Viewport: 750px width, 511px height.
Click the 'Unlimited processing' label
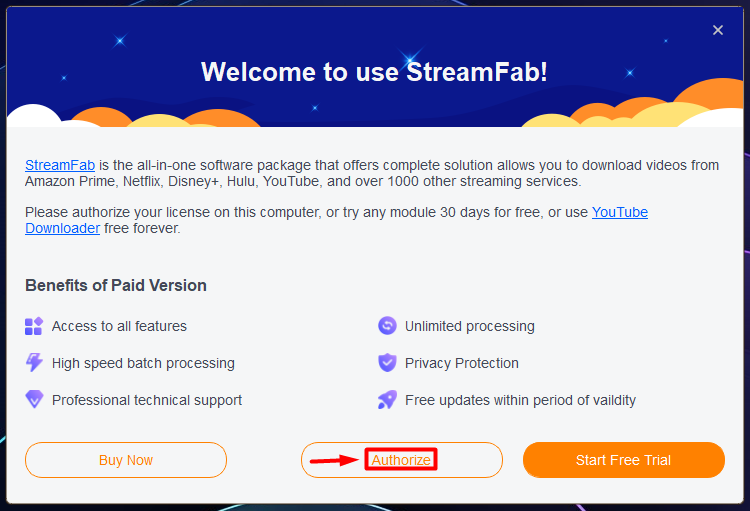[x=469, y=326]
